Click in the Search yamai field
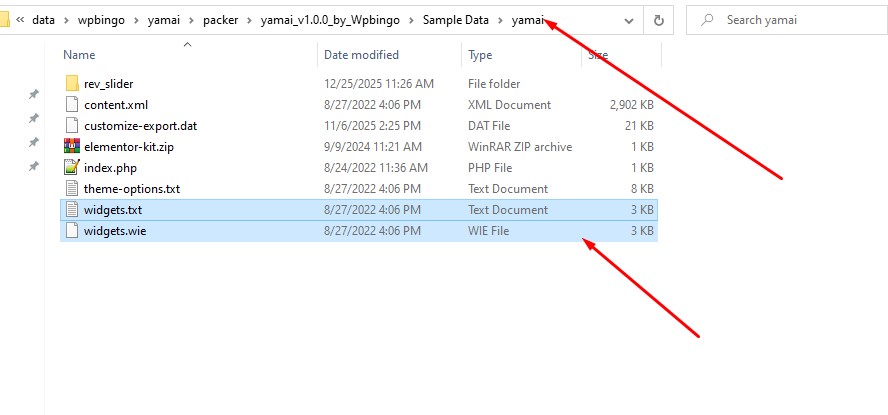This screenshot has height=415, width=888. pyautogui.click(x=790, y=20)
